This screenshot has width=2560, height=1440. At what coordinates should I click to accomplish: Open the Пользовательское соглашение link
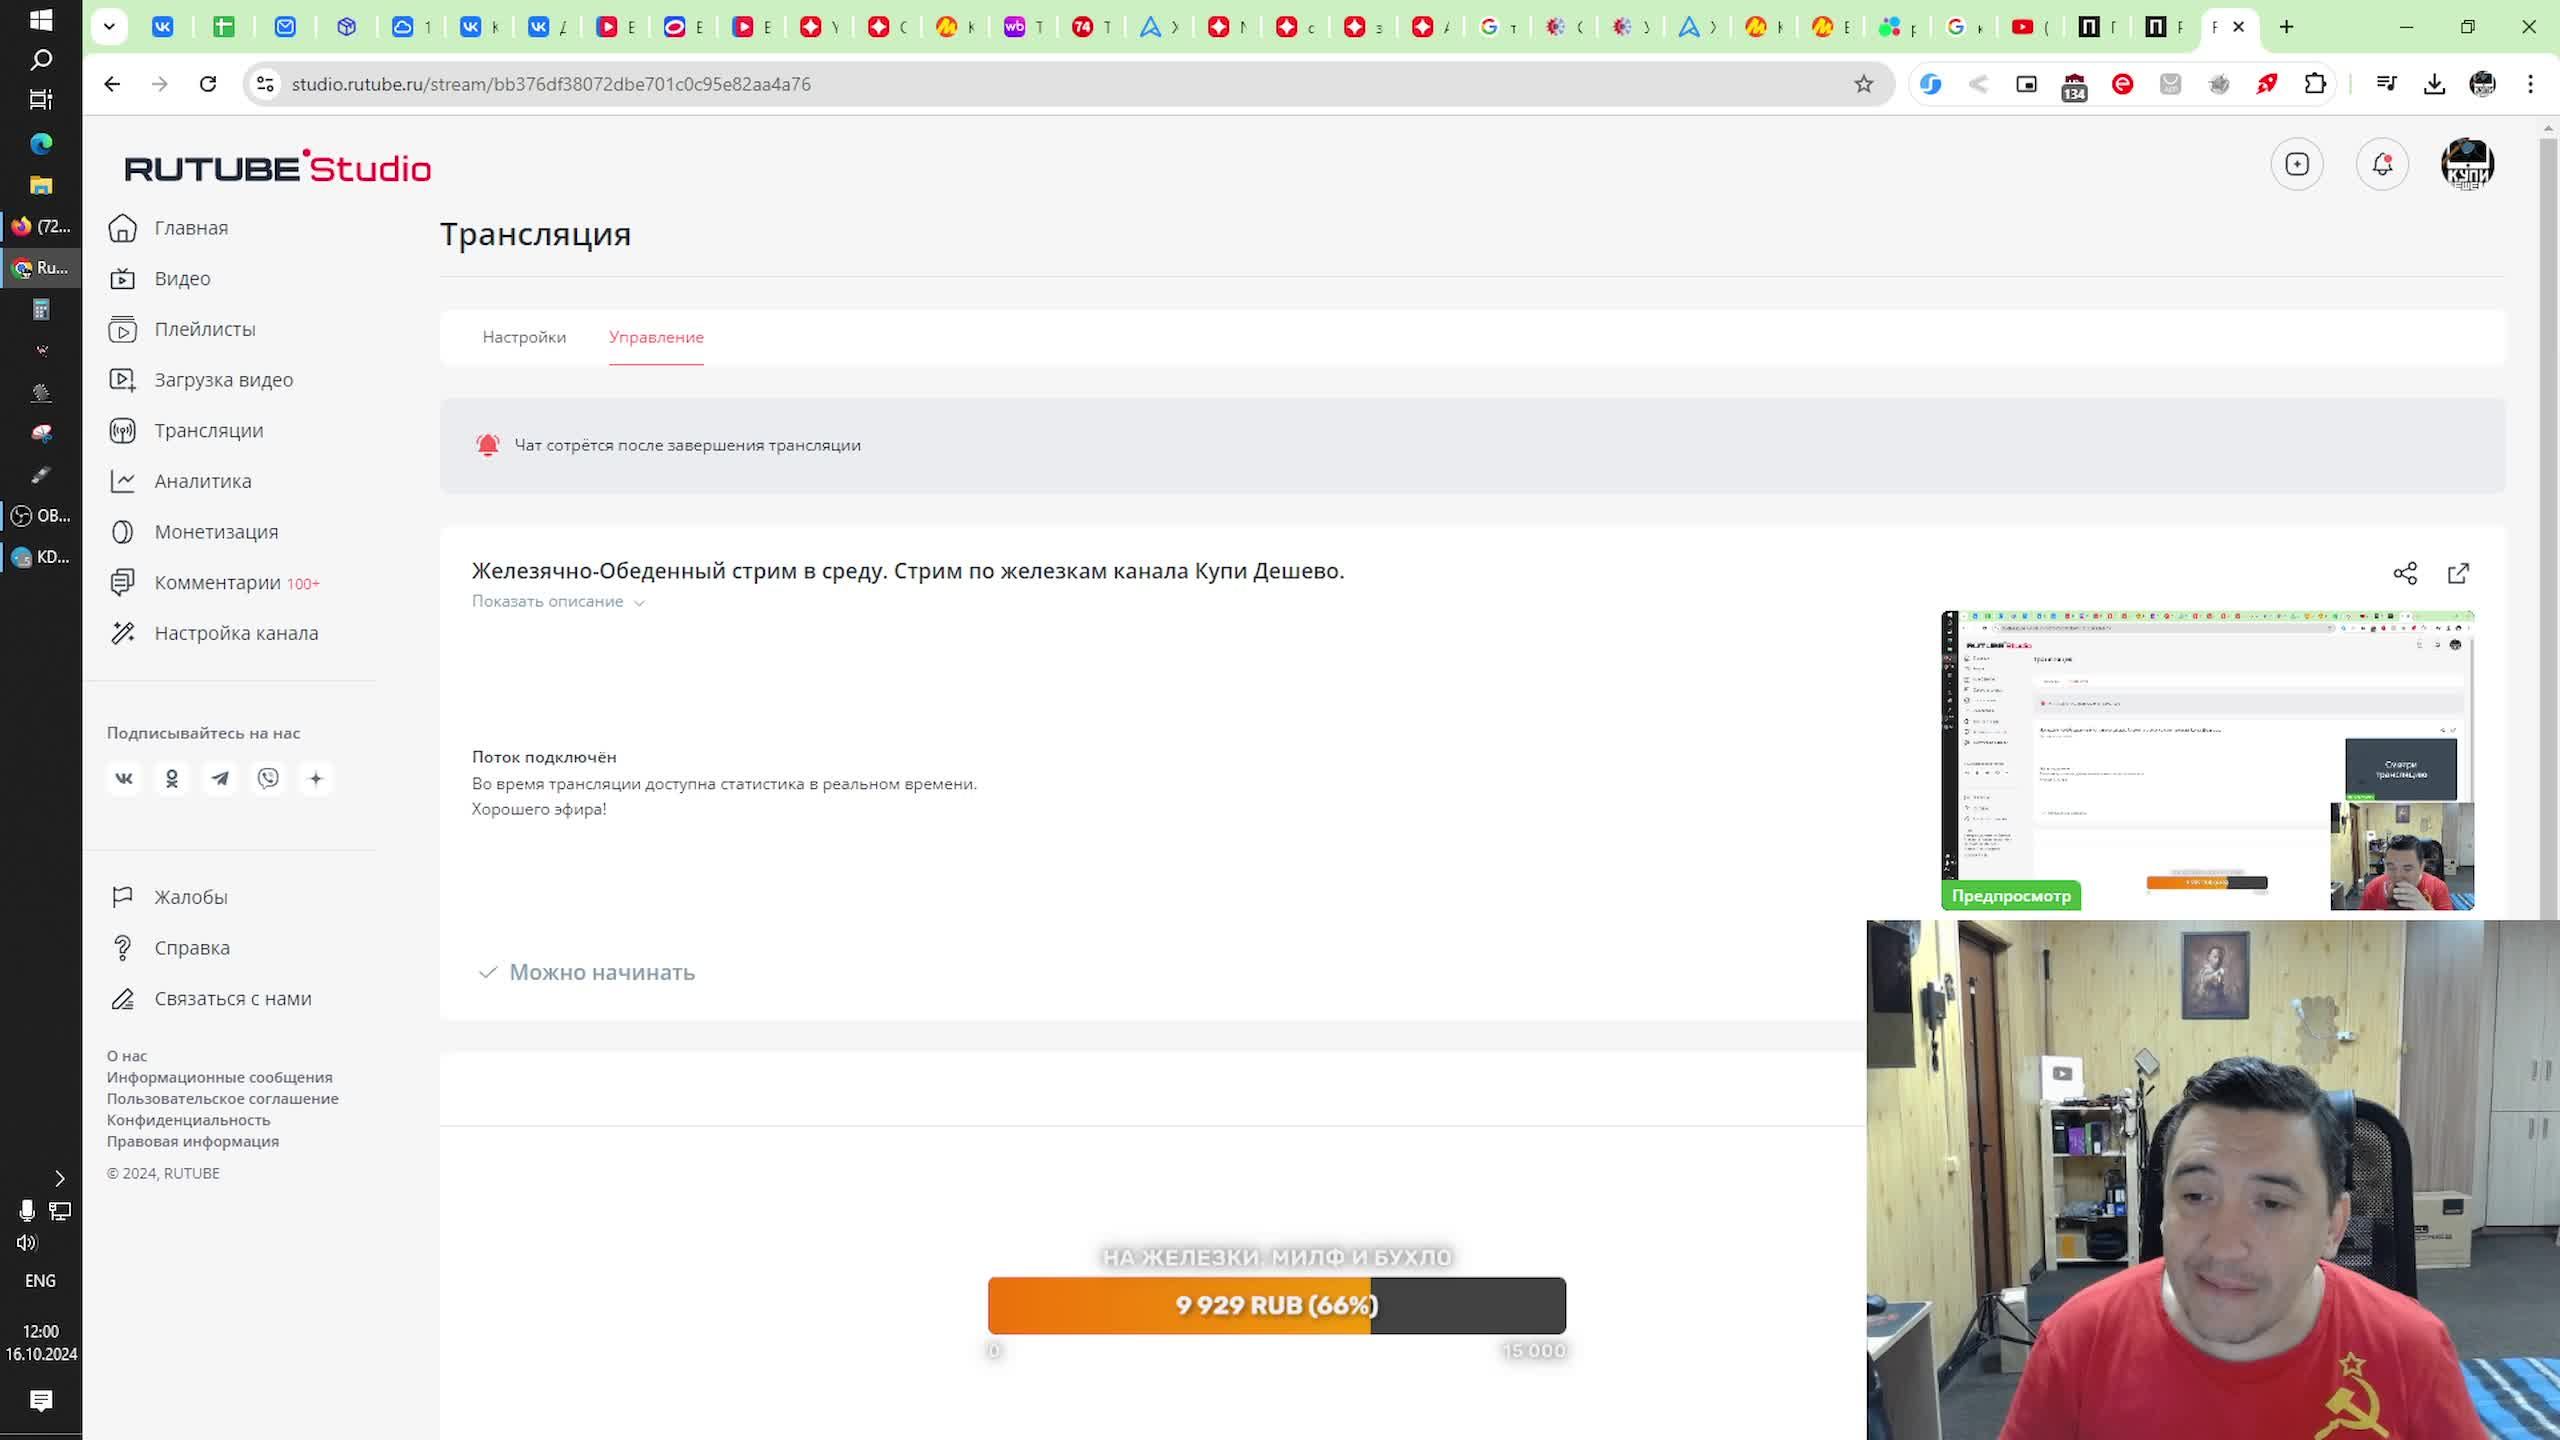[222, 1098]
